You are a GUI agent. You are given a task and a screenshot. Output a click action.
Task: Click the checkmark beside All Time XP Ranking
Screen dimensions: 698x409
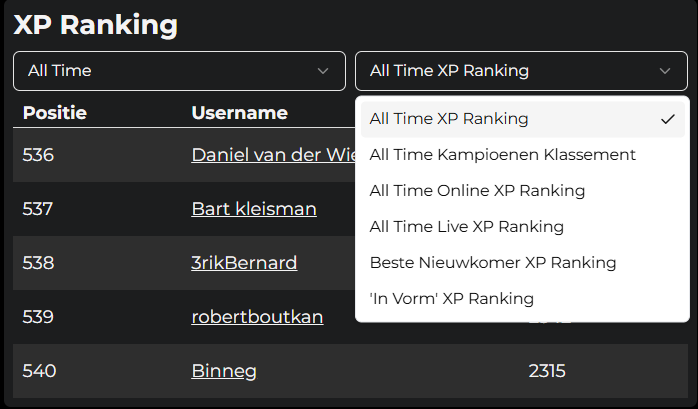click(668, 119)
